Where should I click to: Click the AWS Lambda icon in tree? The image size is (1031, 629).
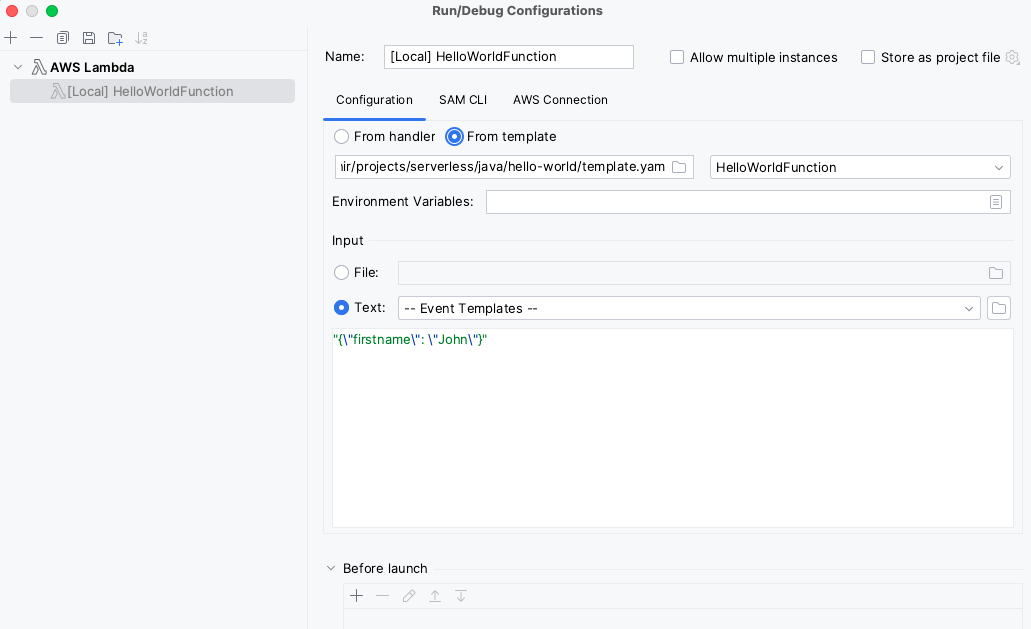pos(39,67)
